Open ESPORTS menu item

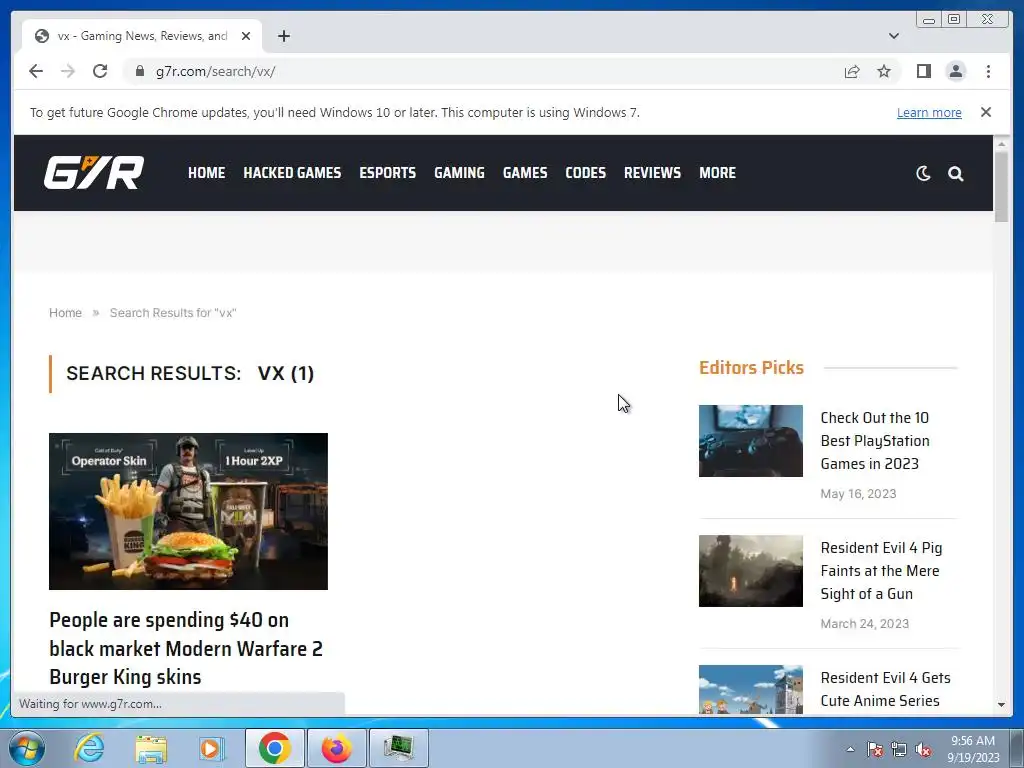tap(387, 173)
